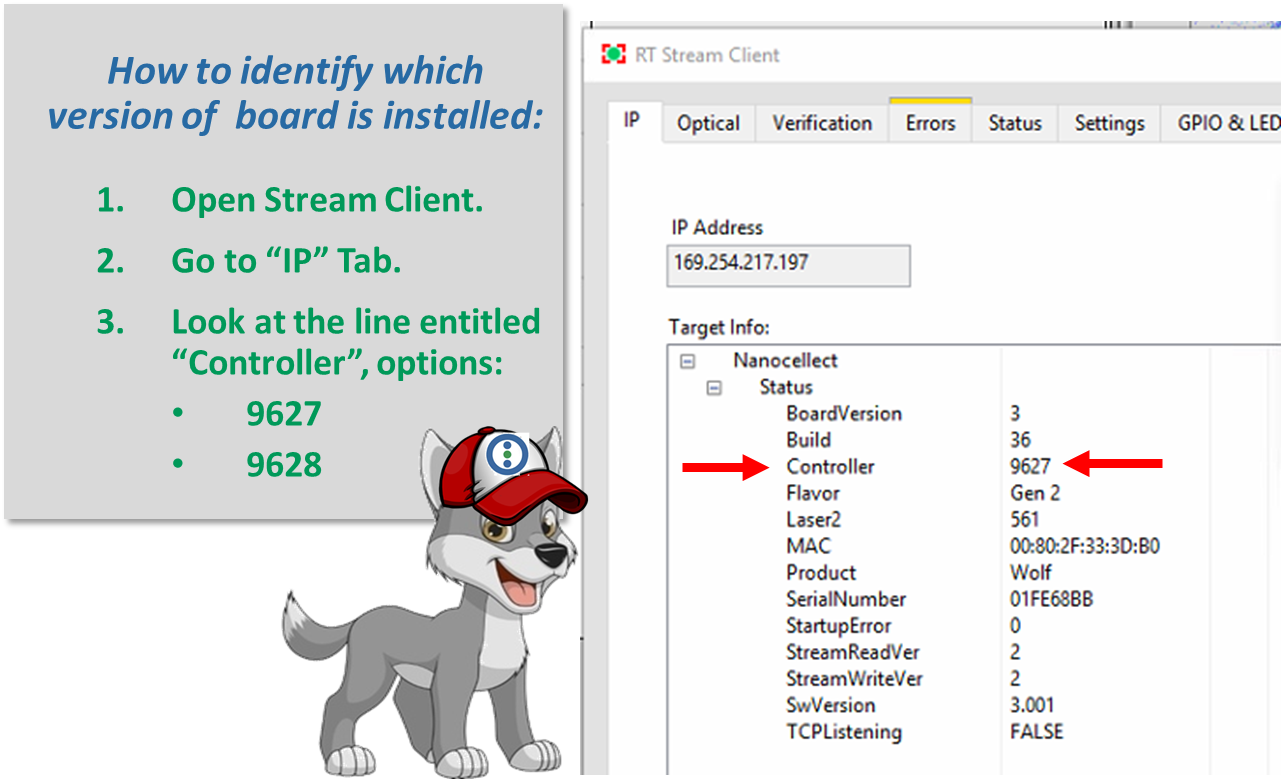Click the red arrow right of the 9627 value
1281x779 pixels.
point(1113,463)
